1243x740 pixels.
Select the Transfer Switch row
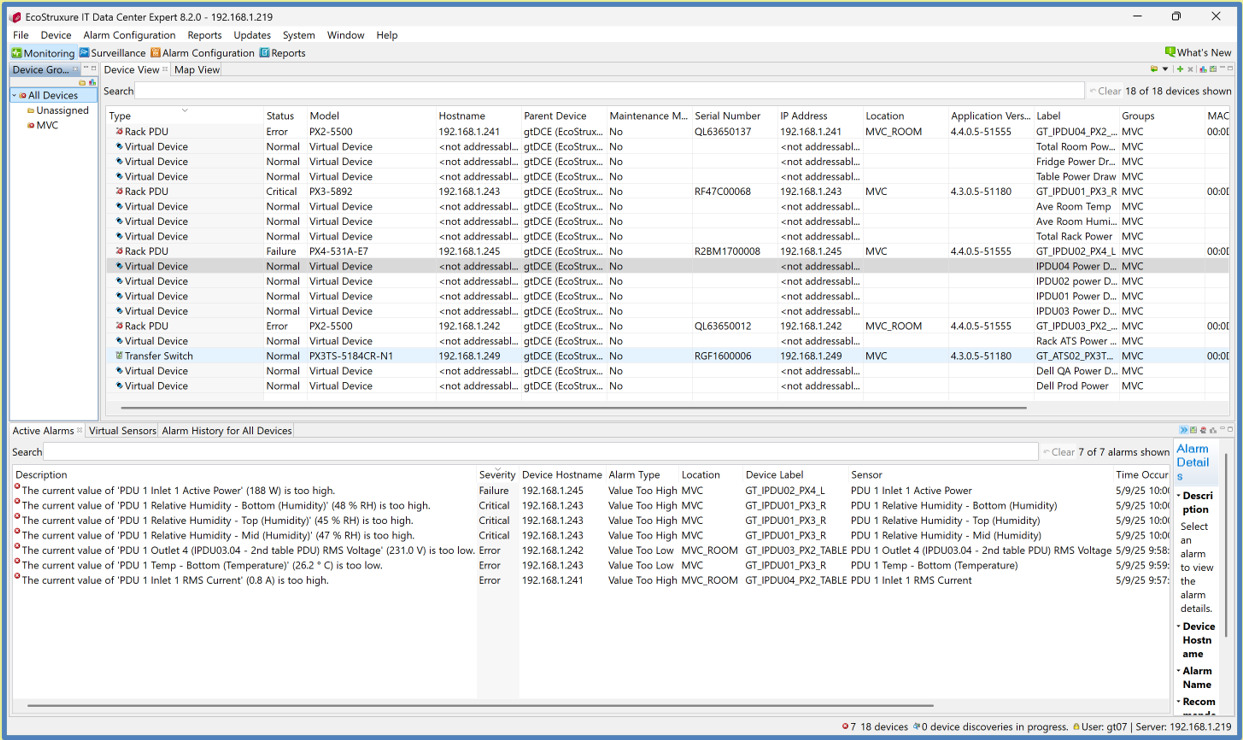[x=668, y=356]
